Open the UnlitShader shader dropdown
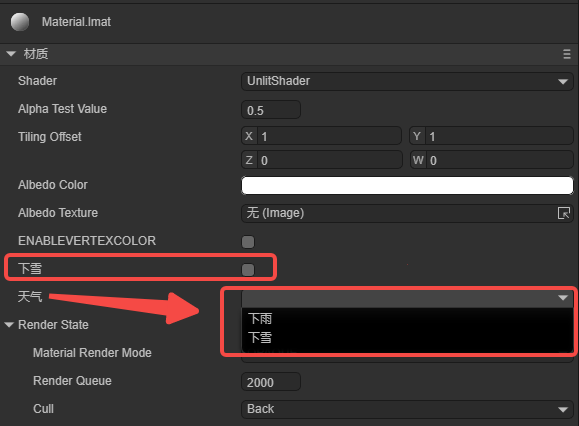The image size is (579, 426). 407,81
